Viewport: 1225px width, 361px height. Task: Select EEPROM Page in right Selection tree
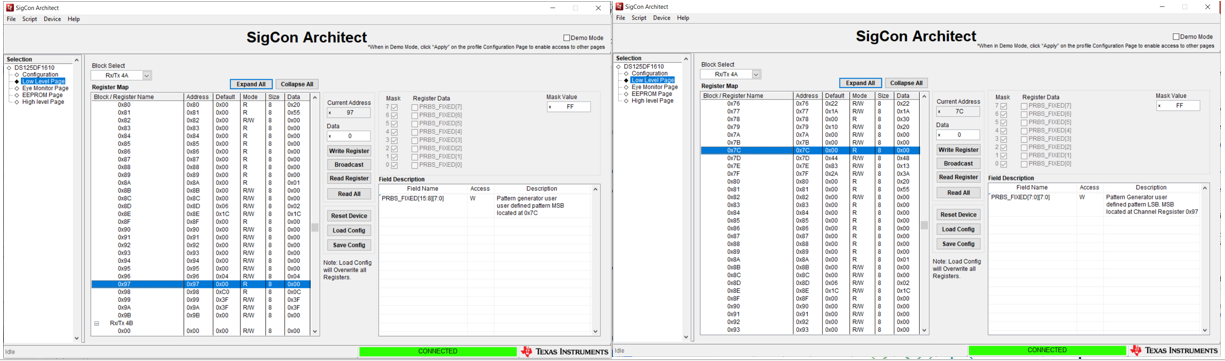click(x=651, y=94)
